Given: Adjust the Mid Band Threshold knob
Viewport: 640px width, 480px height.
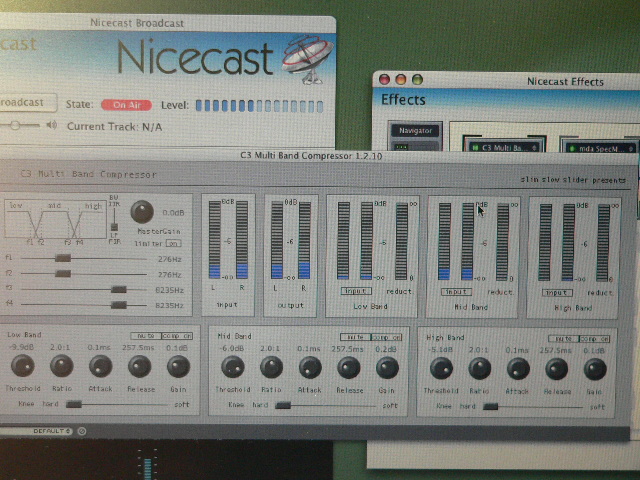Looking at the screenshot, I should point(233,367).
